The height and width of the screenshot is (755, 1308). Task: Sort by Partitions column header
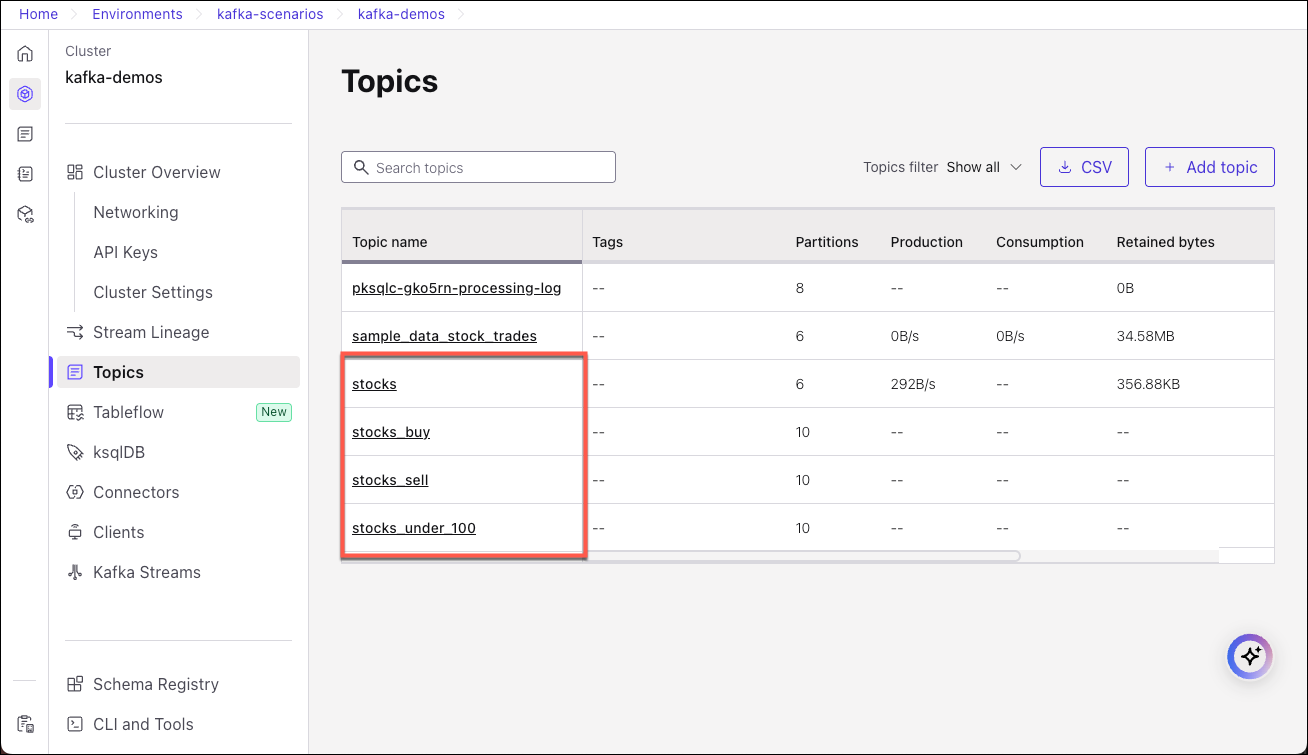(826, 242)
